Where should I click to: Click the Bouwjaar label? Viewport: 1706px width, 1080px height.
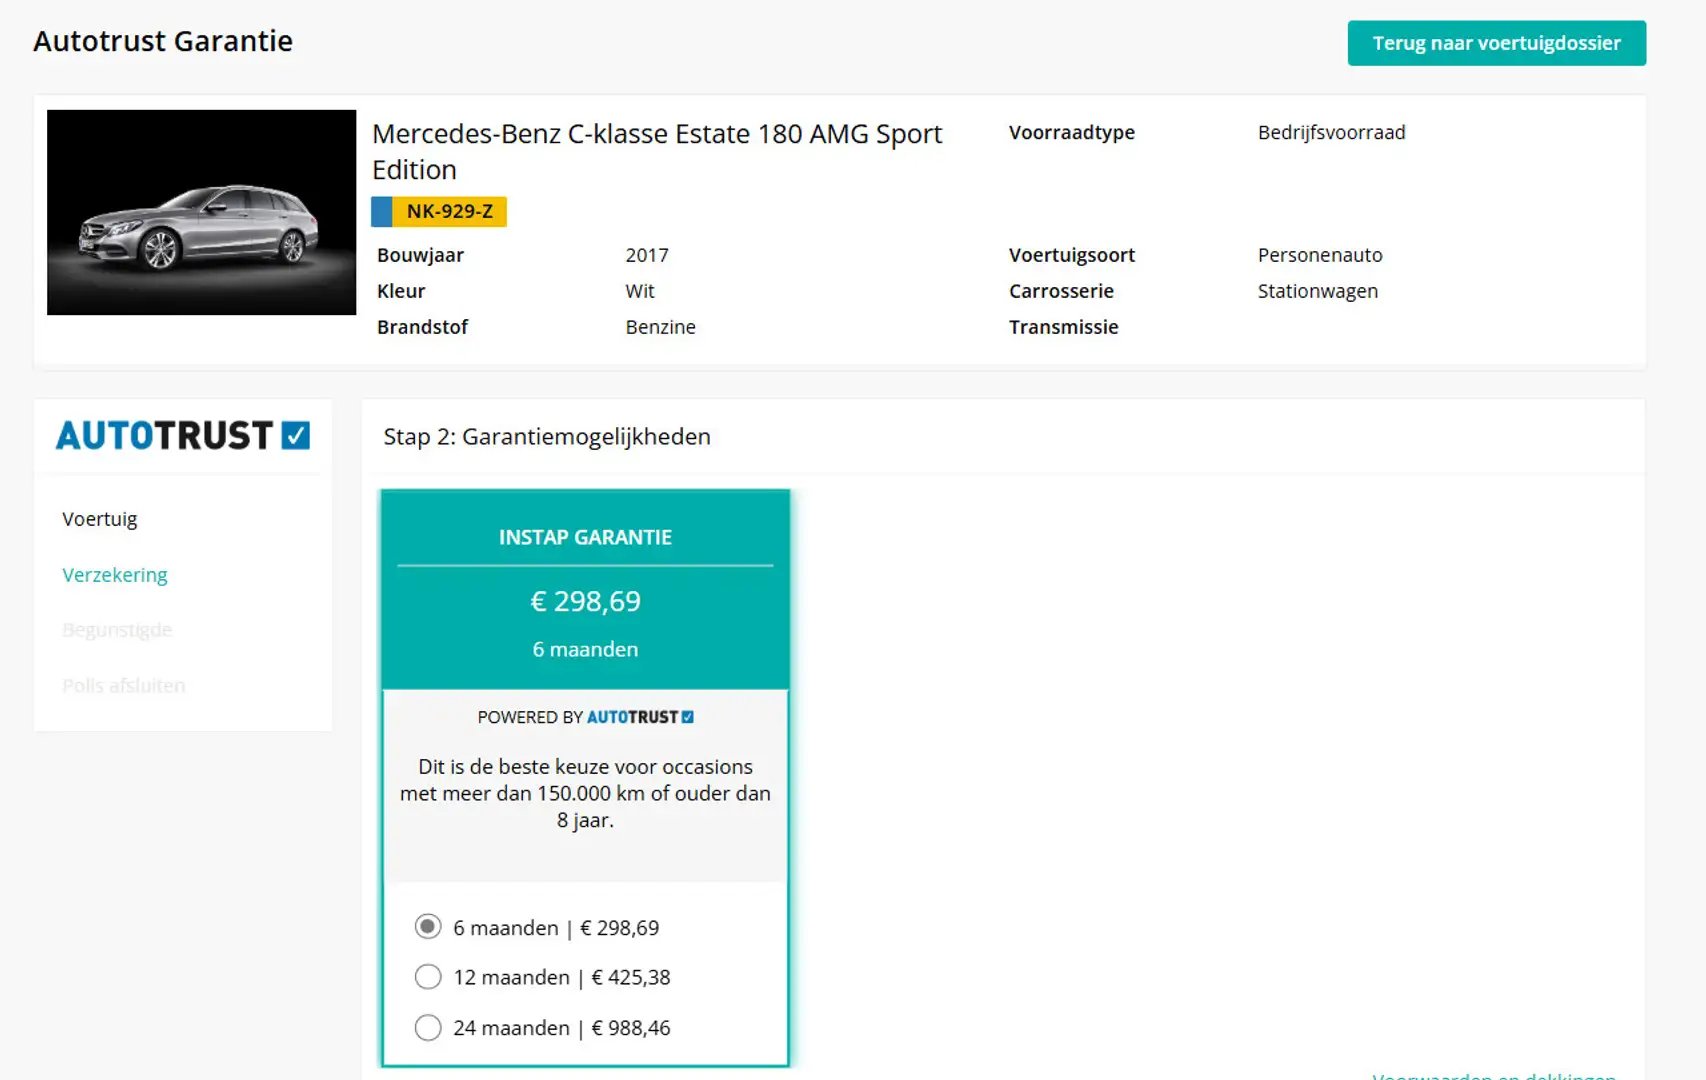pos(420,255)
